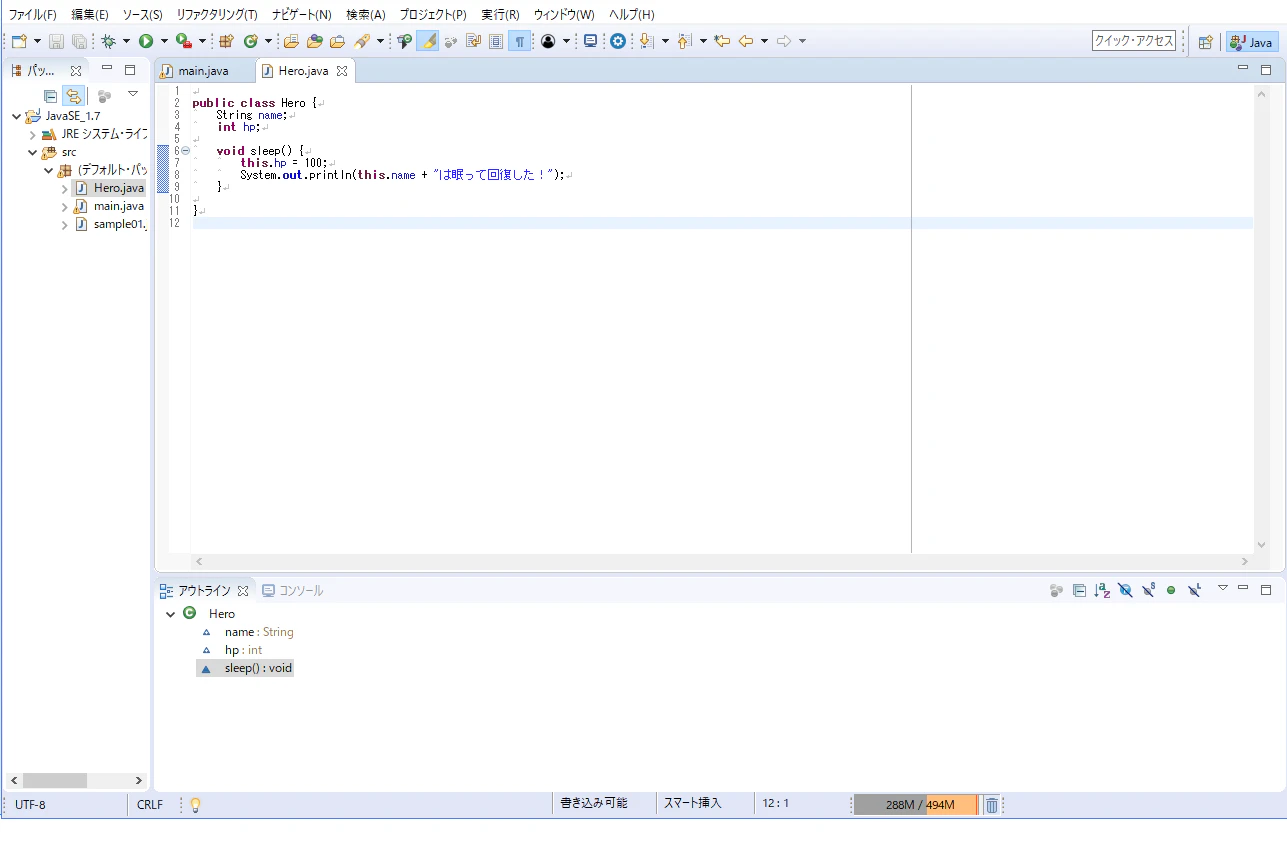Go to last edit location
This screenshot has height=845, width=1287.
(722, 41)
